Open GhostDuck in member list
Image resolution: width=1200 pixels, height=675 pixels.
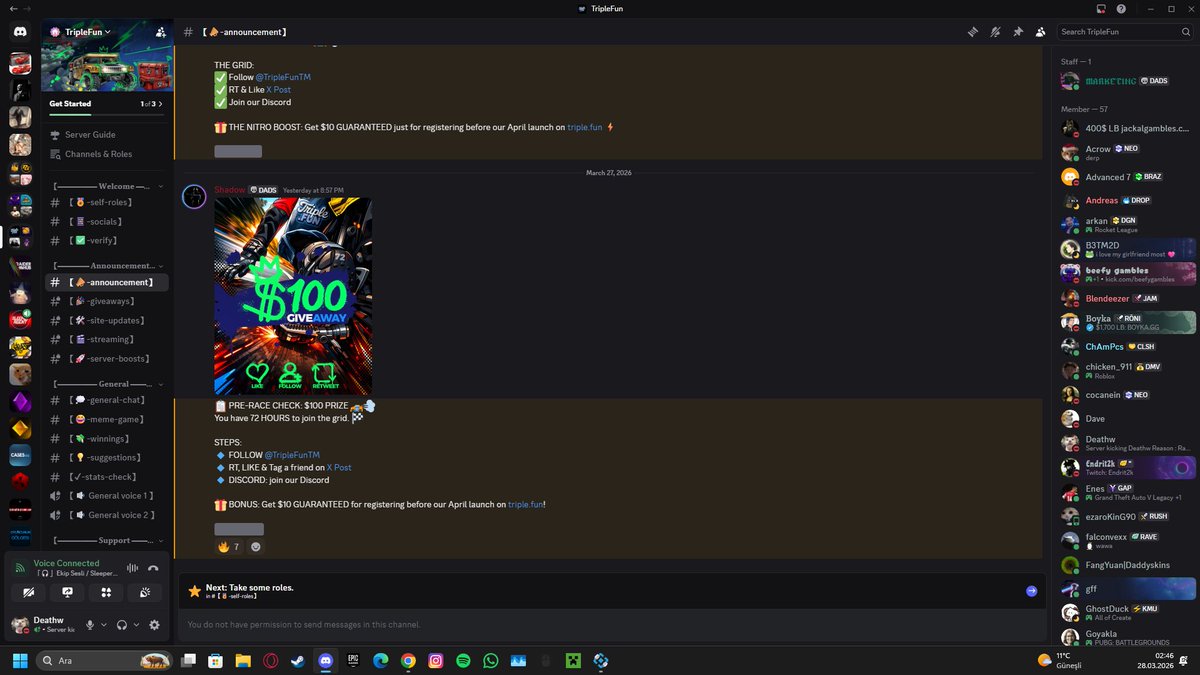(1127, 612)
